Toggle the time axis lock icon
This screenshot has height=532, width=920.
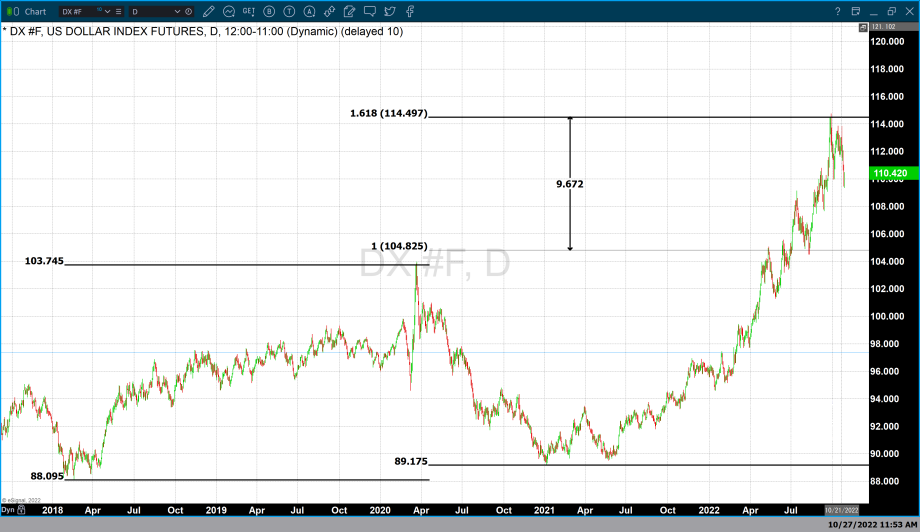point(22,509)
